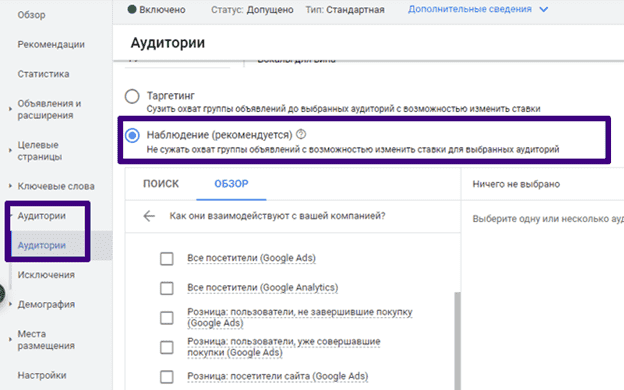This screenshot has height=390, width=624.
Task: Open Статистика in the sidebar
Action: (43, 74)
